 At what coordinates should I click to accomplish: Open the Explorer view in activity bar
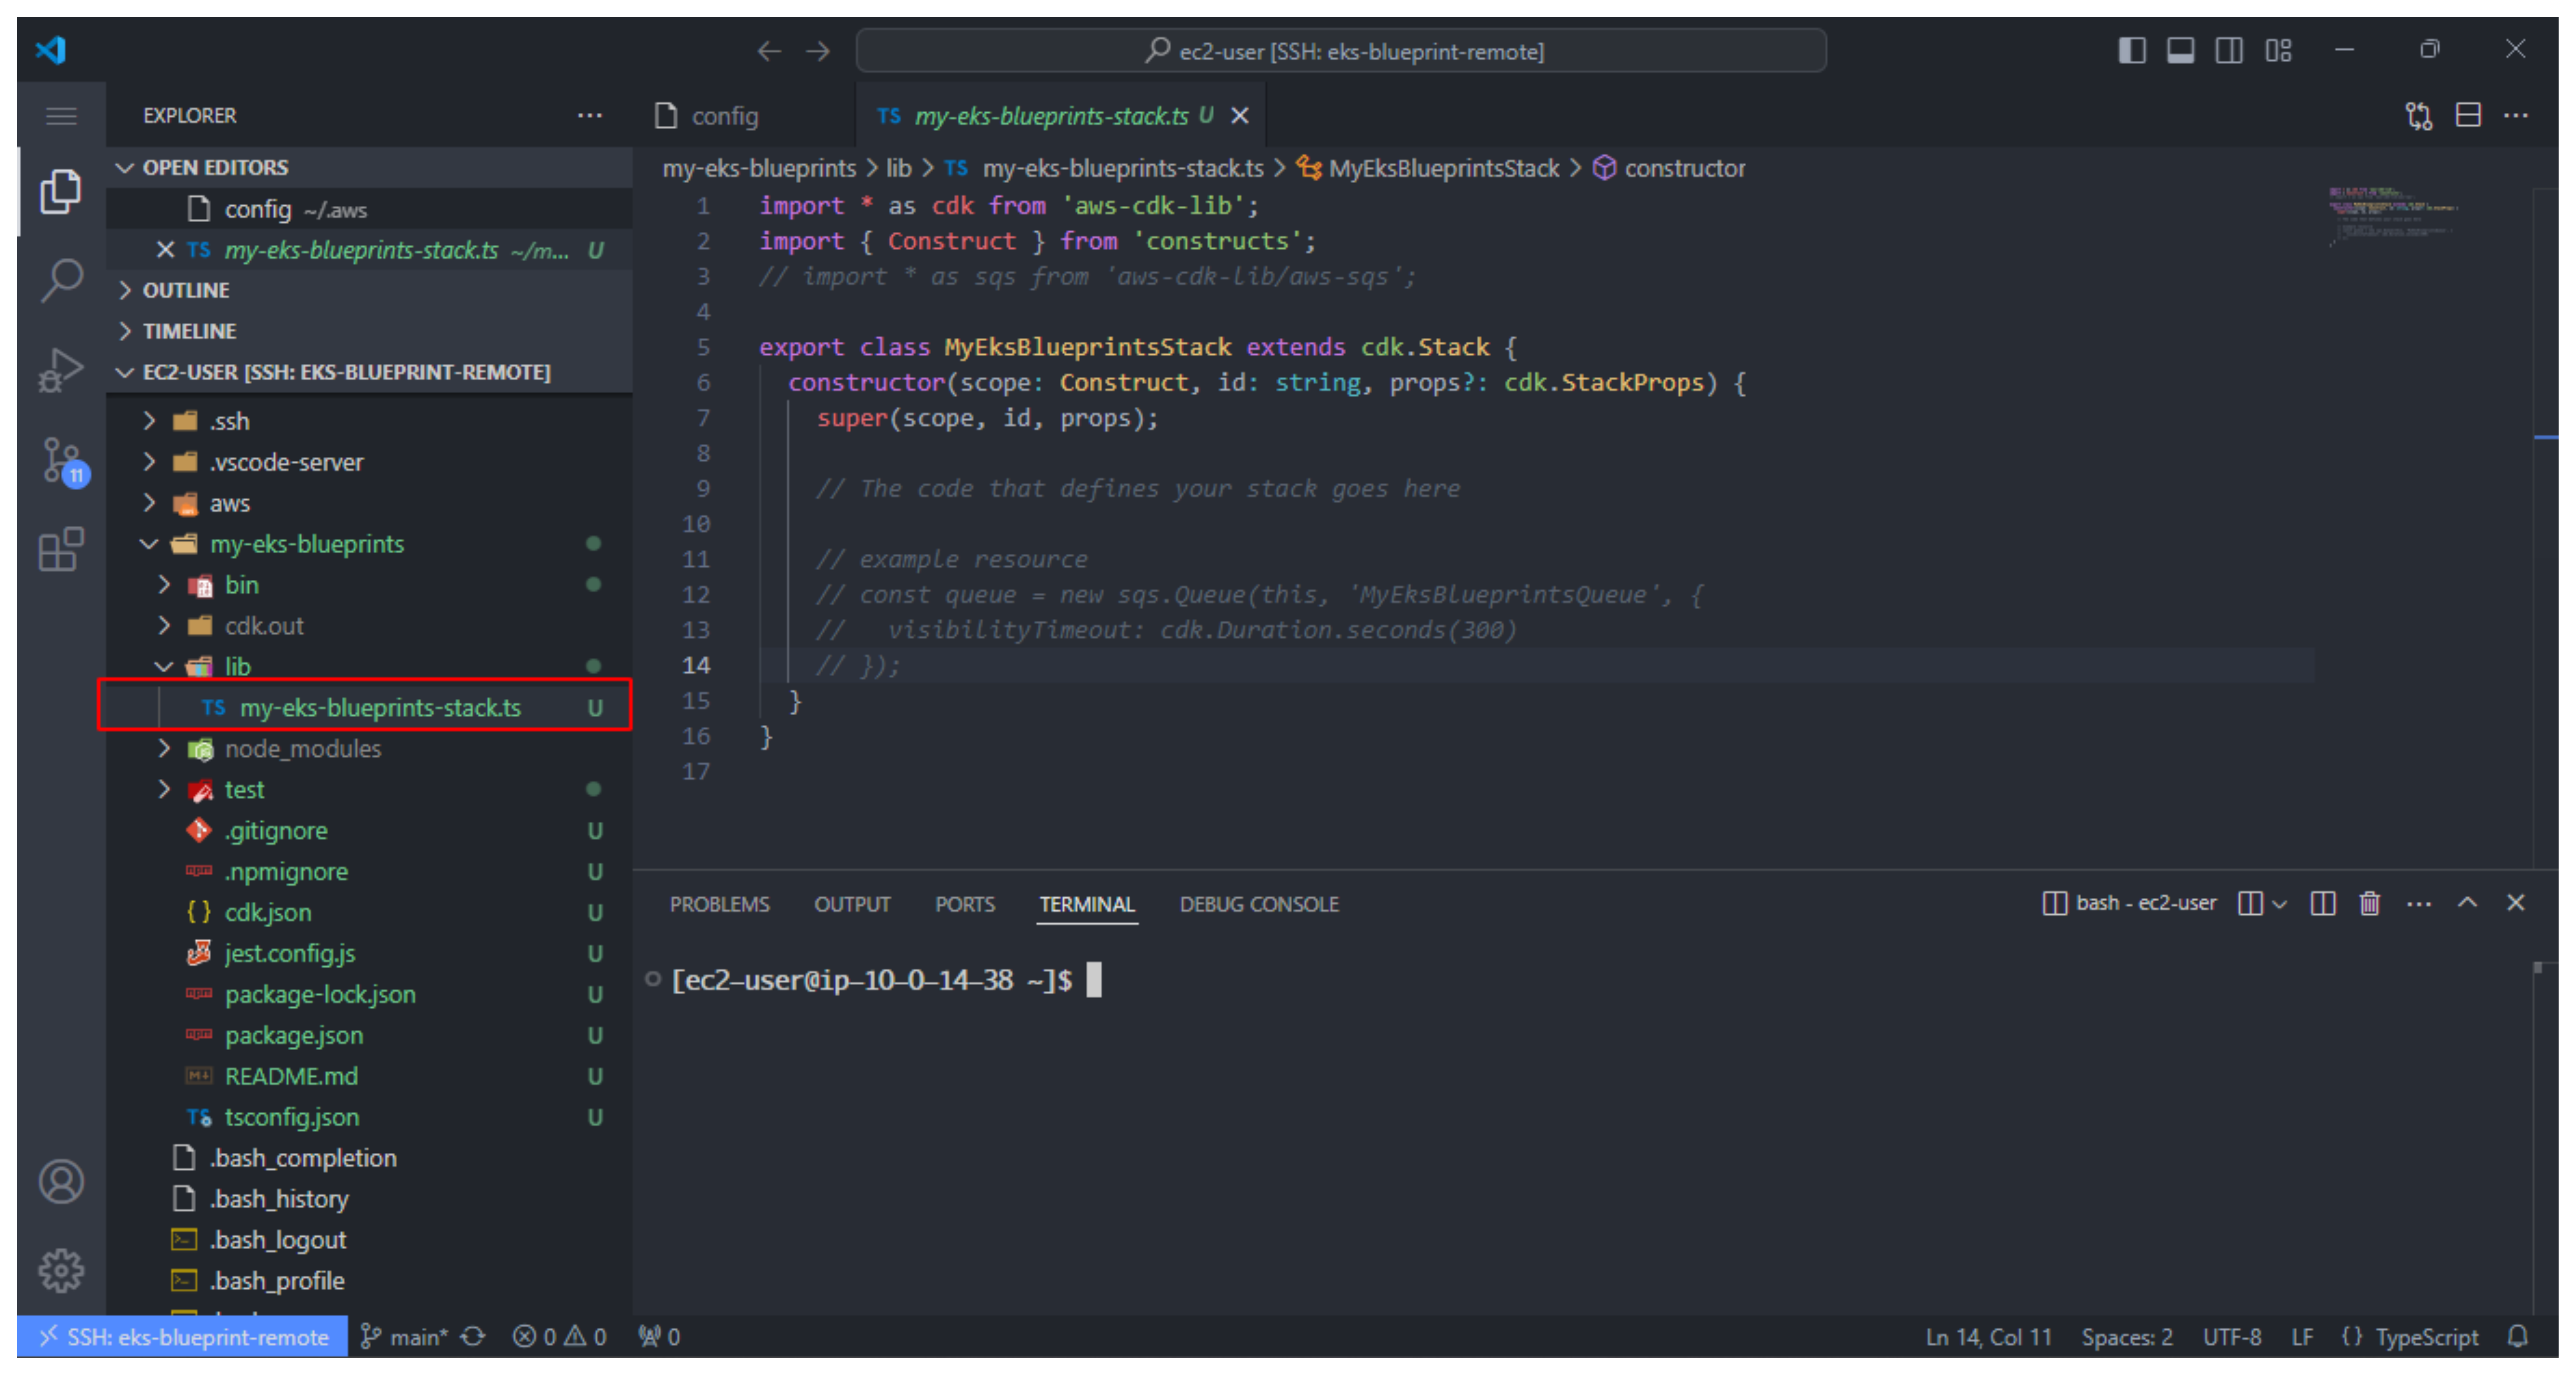click(x=61, y=191)
